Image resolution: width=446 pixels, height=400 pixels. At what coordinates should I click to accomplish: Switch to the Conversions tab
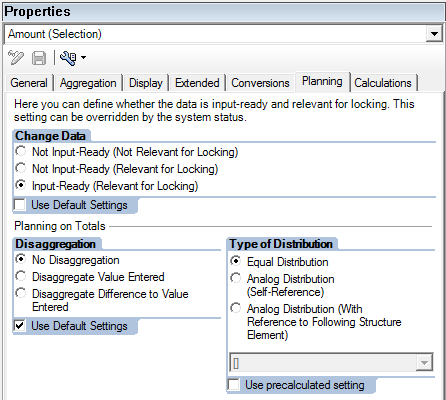[260, 83]
